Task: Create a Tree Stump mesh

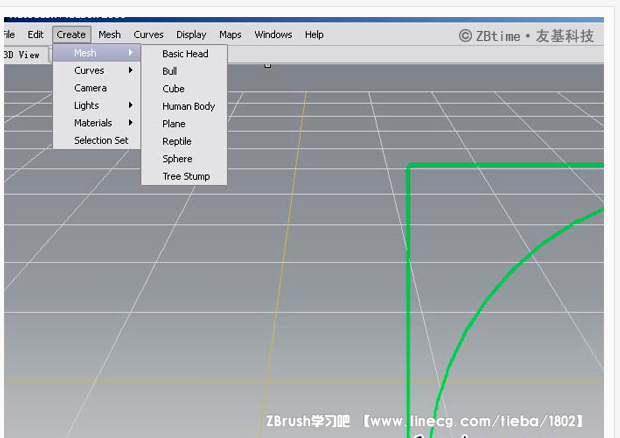Action: click(x=184, y=176)
